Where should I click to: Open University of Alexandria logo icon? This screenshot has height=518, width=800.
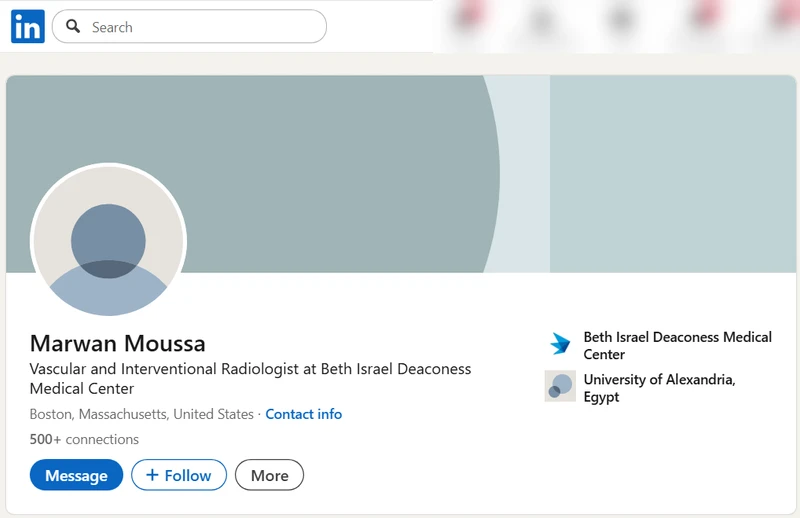tap(560, 386)
